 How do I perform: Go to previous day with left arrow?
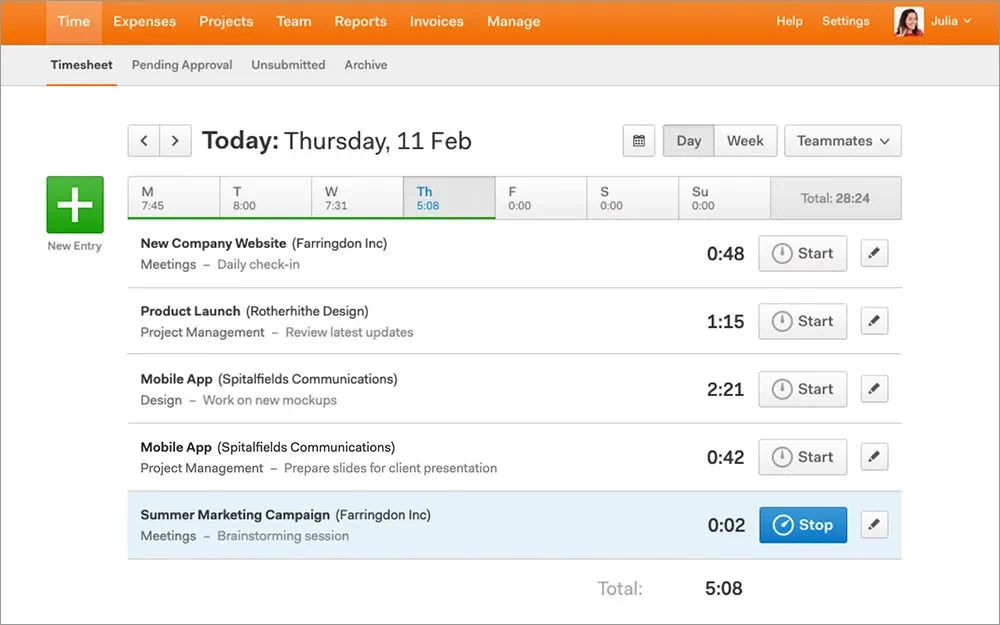(144, 141)
